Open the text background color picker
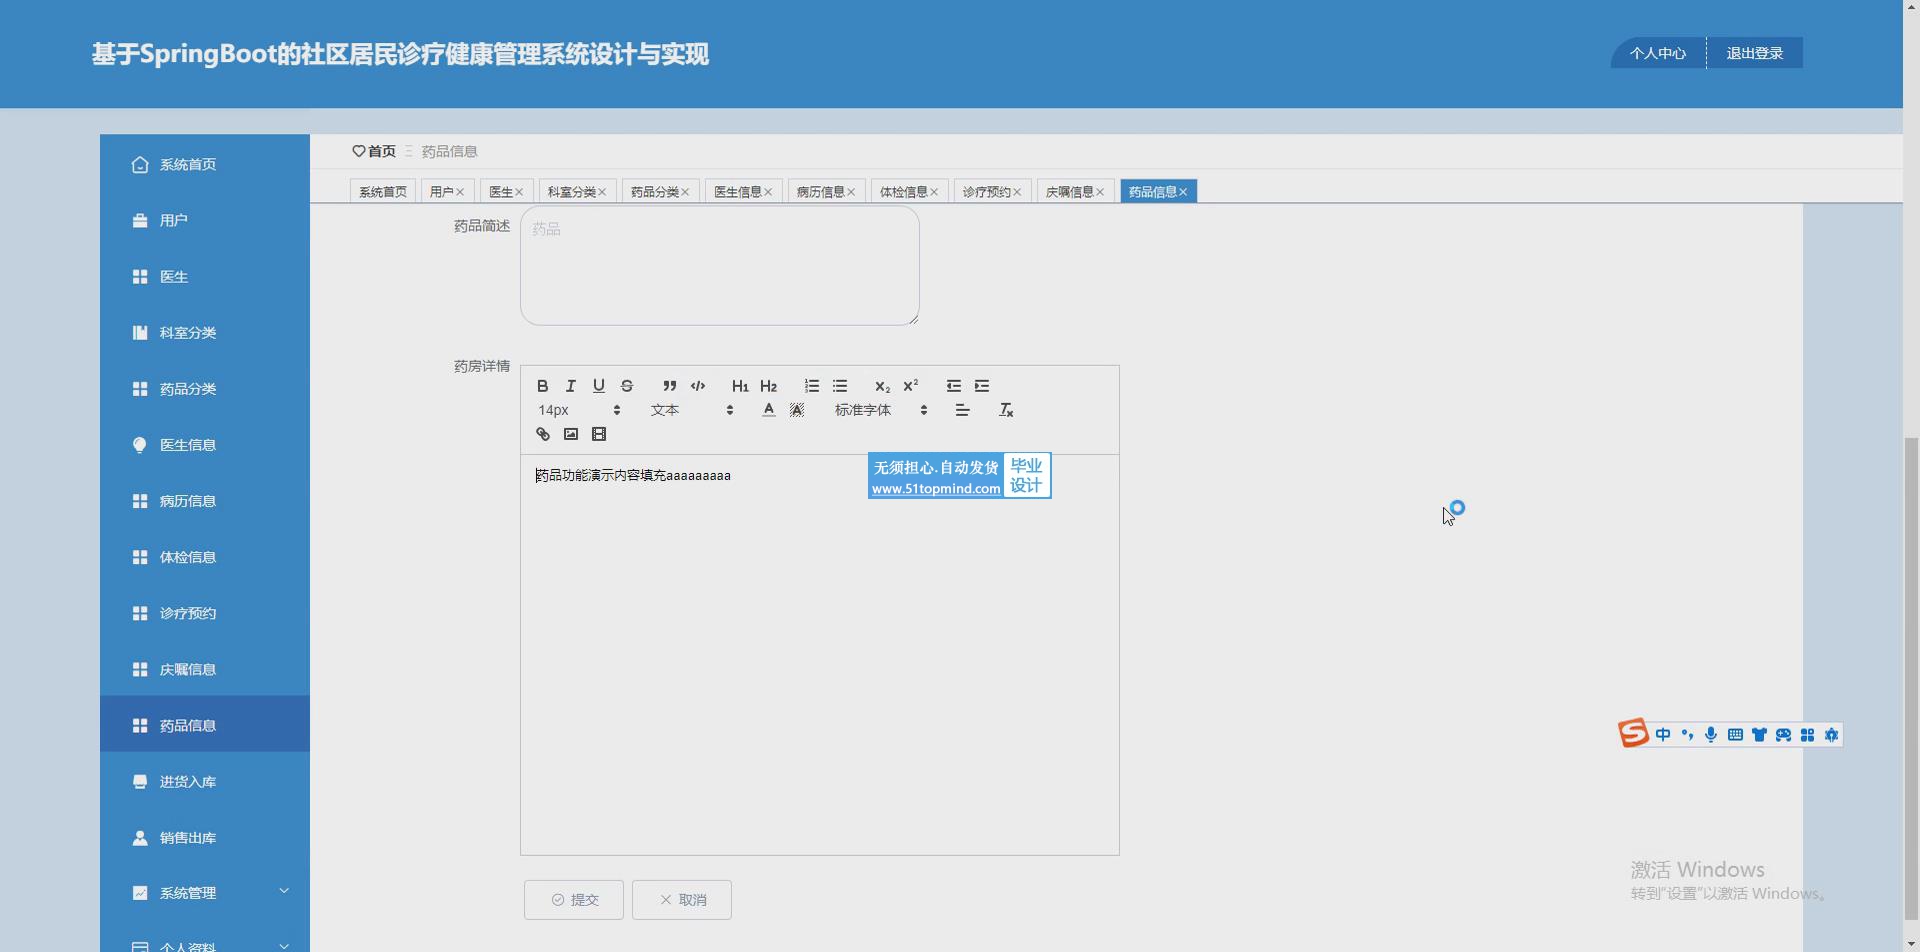Image resolution: width=1920 pixels, height=952 pixels. pyautogui.click(x=797, y=410)
